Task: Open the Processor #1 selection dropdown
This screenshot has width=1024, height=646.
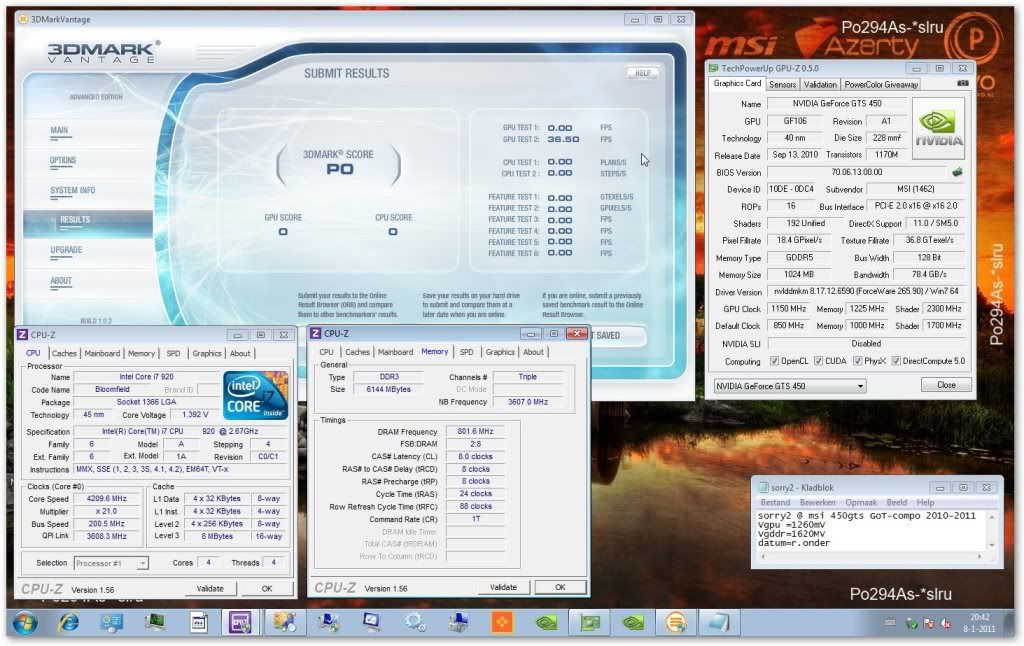Action: click(x=111, y=563)
